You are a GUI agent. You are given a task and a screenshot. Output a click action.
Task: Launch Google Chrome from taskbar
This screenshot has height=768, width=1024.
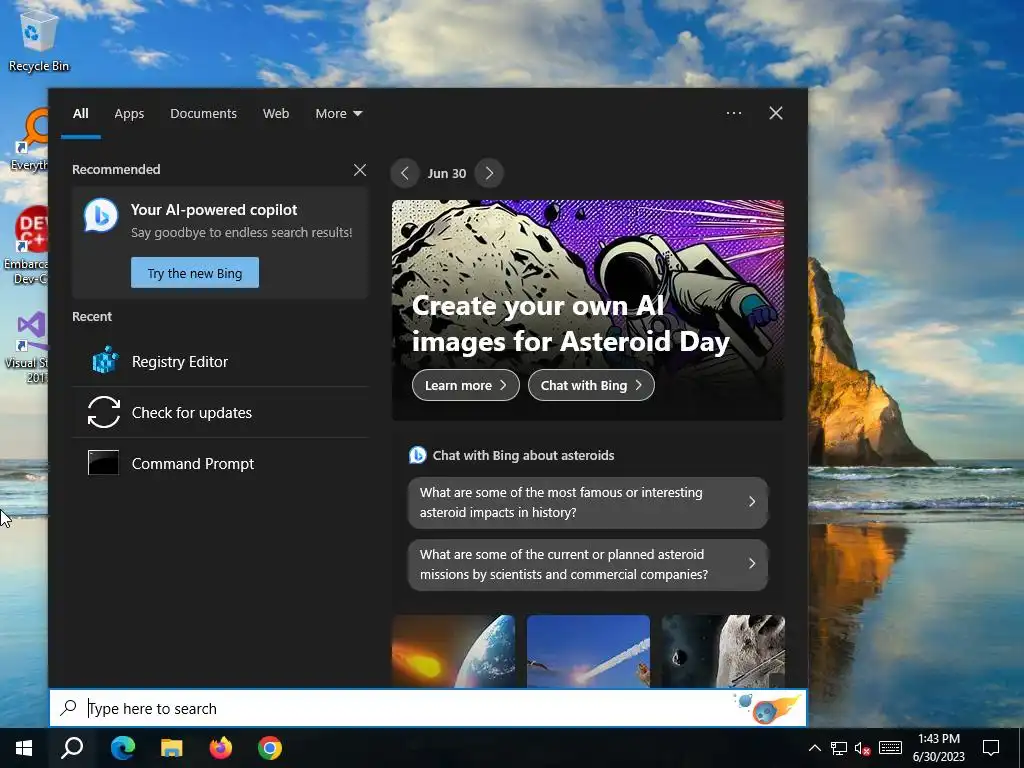click(270, 748)
